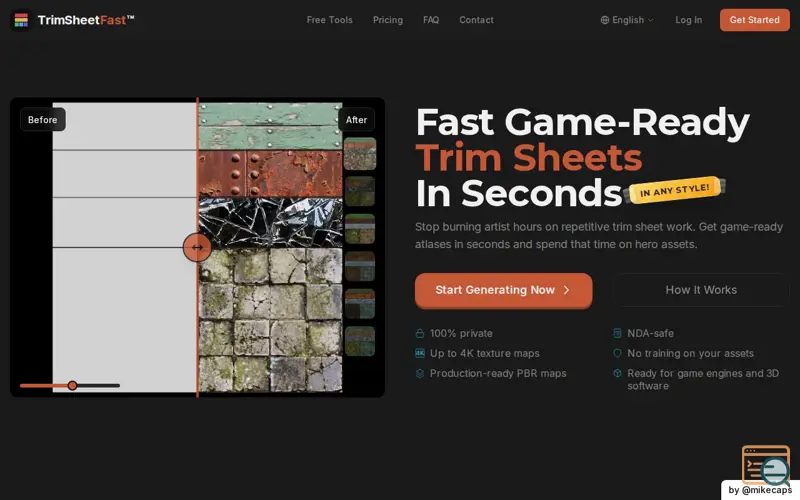This screenshot has height=500, width=800.
Task: Click the How It Works button
Action: [x=701, y=290]
